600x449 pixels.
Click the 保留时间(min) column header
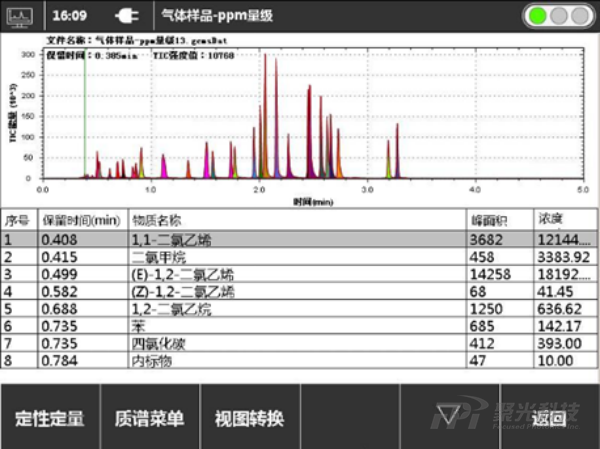[81, 220]
